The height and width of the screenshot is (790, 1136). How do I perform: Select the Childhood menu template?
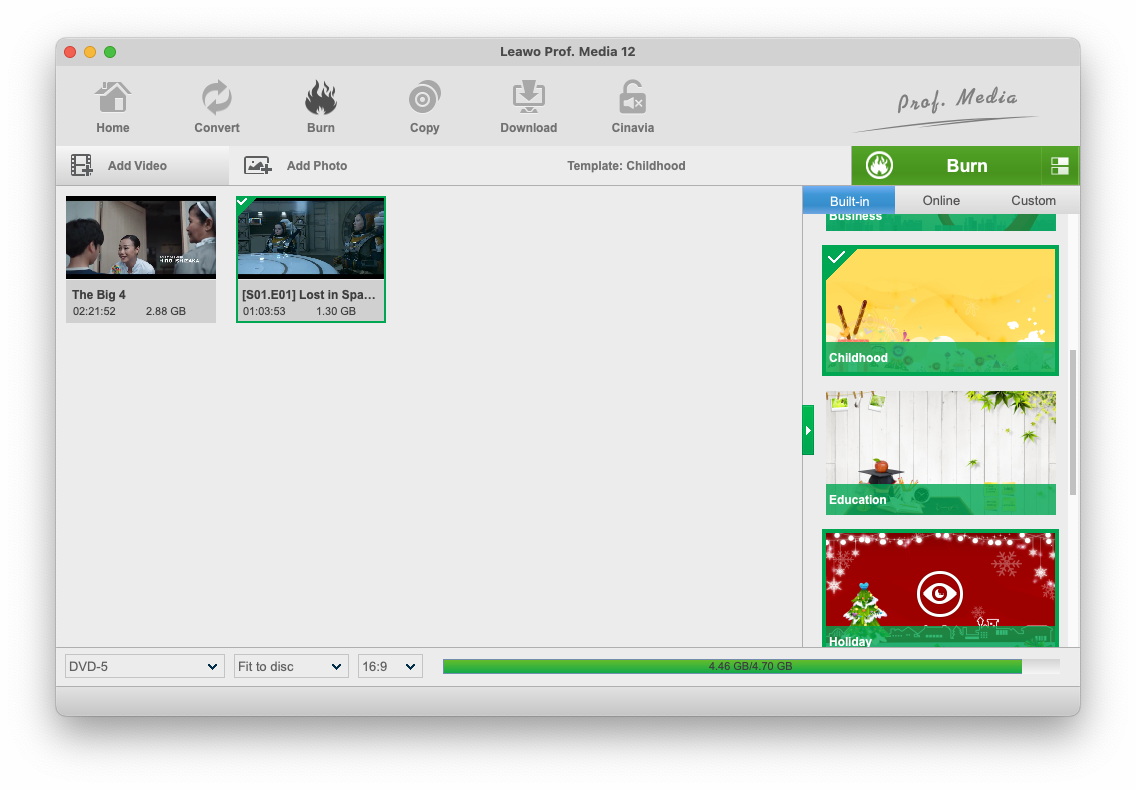click(940, 310)
